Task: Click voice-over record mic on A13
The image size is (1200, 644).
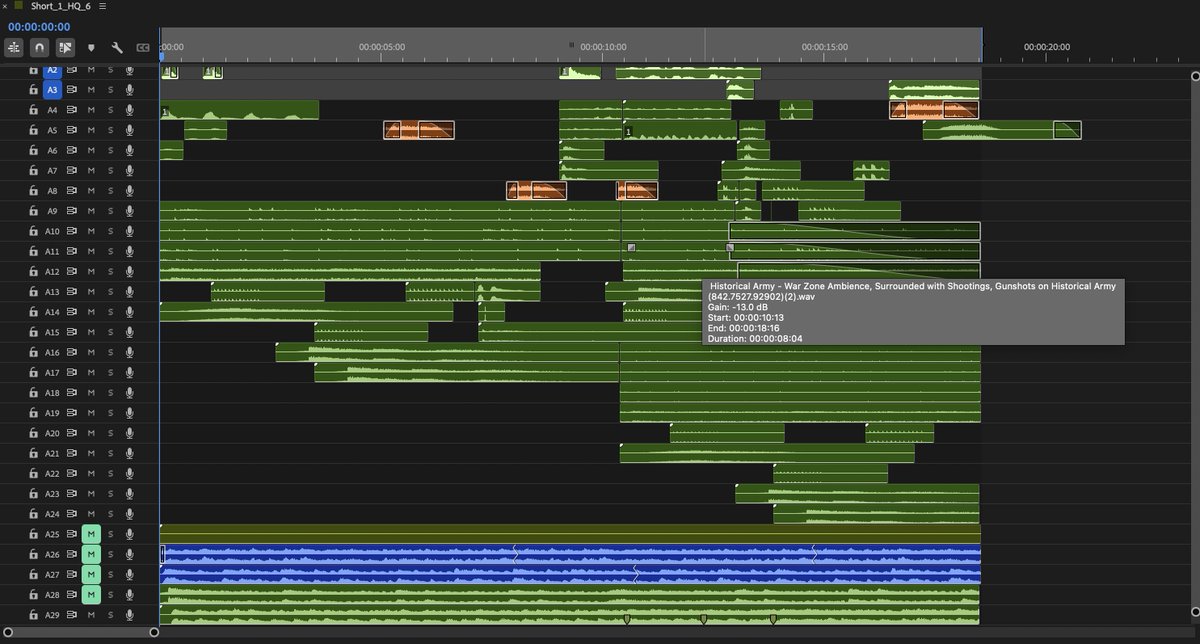Action: (x=129, y=291)
